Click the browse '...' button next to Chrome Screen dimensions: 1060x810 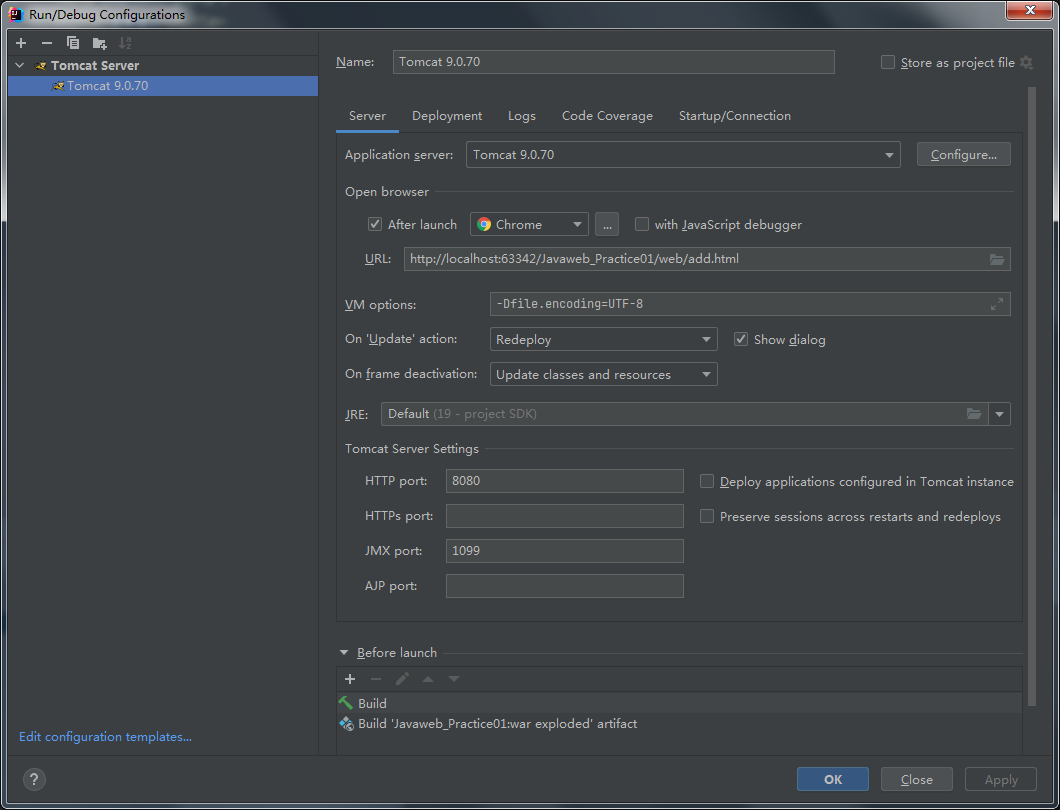click(607, 224)
